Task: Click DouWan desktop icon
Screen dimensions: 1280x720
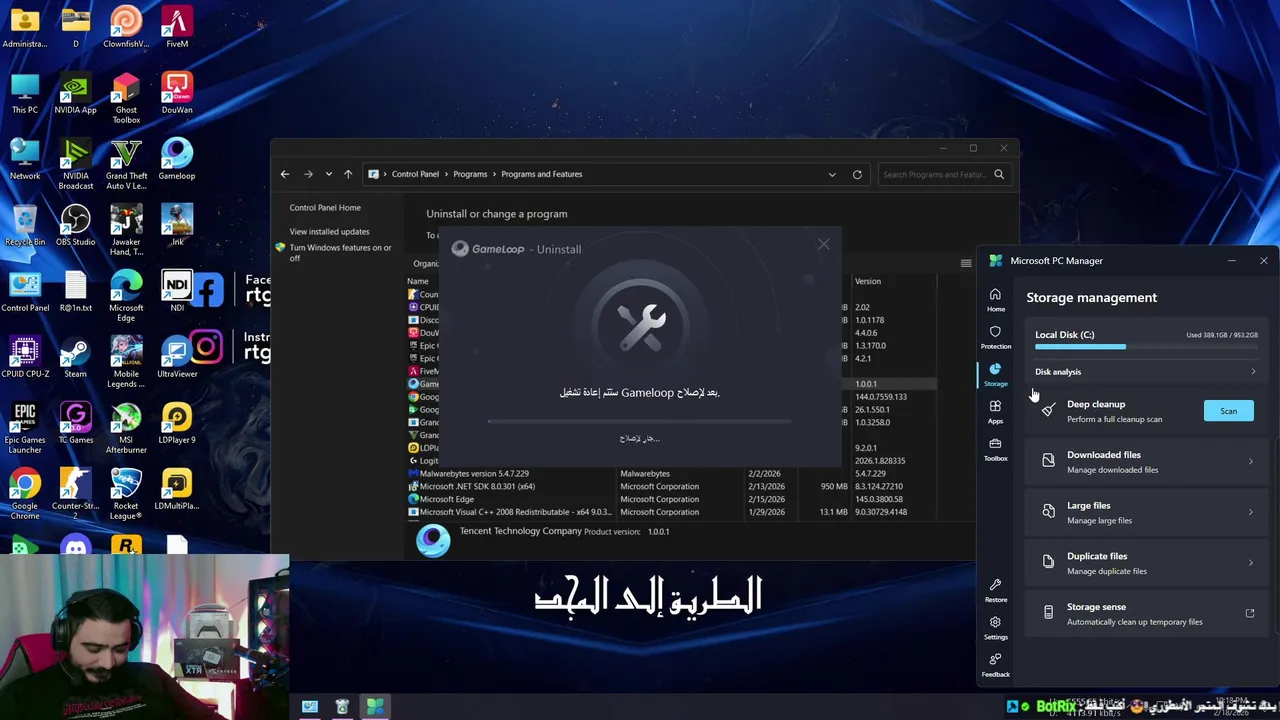Action: point(177,93)
